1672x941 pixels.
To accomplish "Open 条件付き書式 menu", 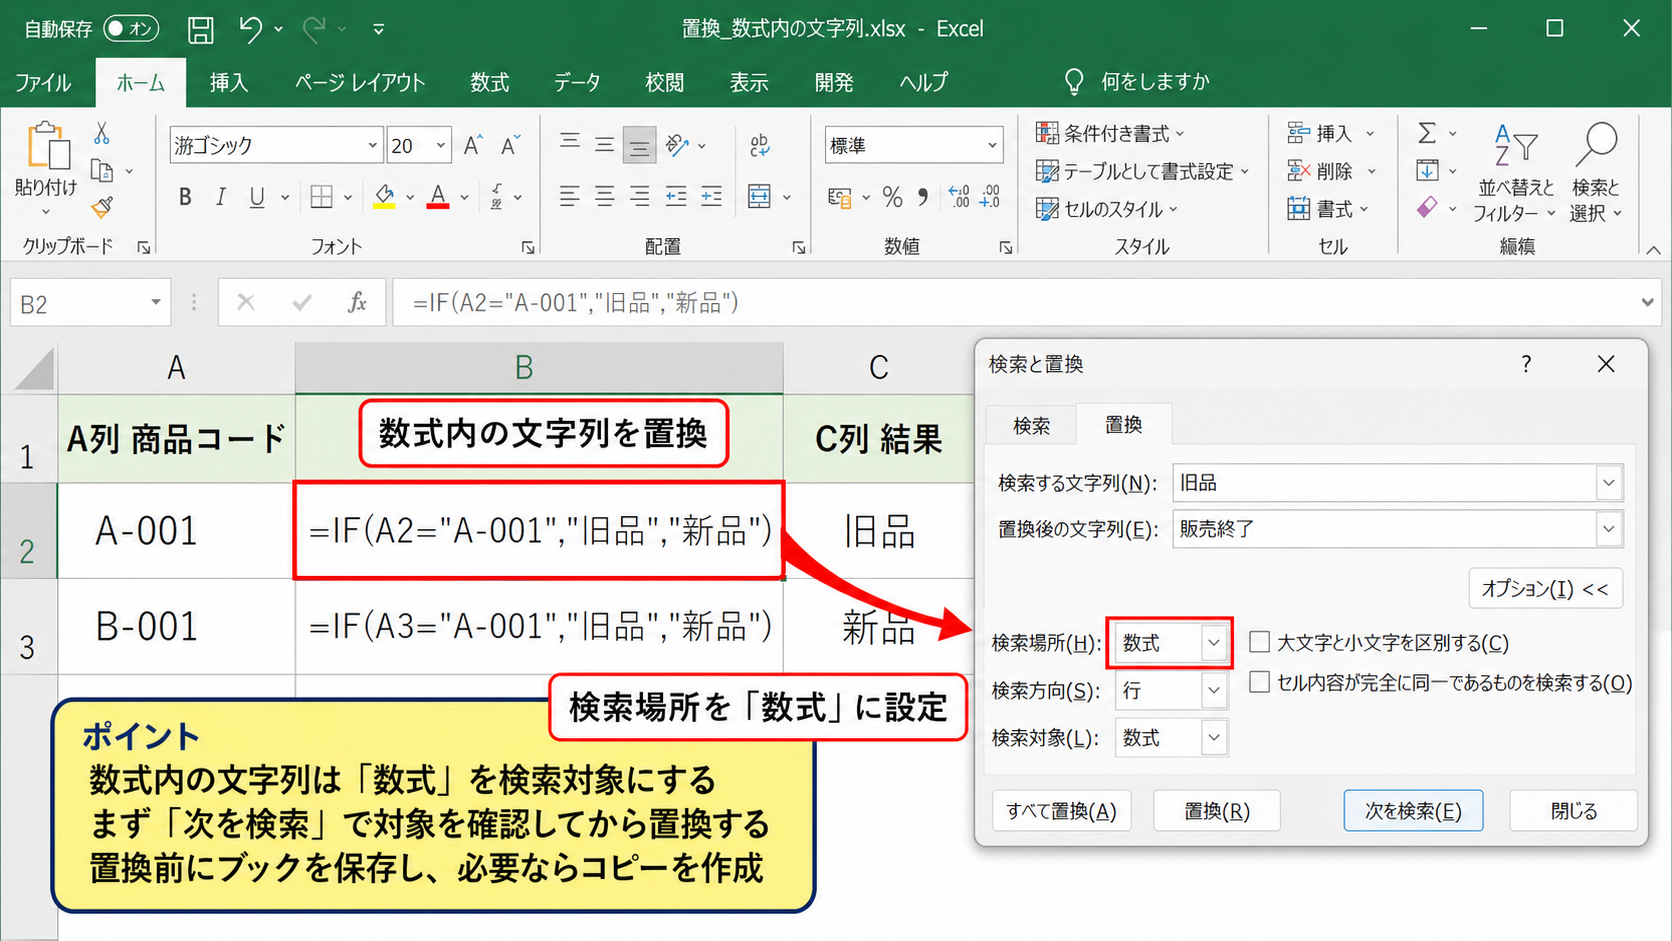I will (1110, 133).
